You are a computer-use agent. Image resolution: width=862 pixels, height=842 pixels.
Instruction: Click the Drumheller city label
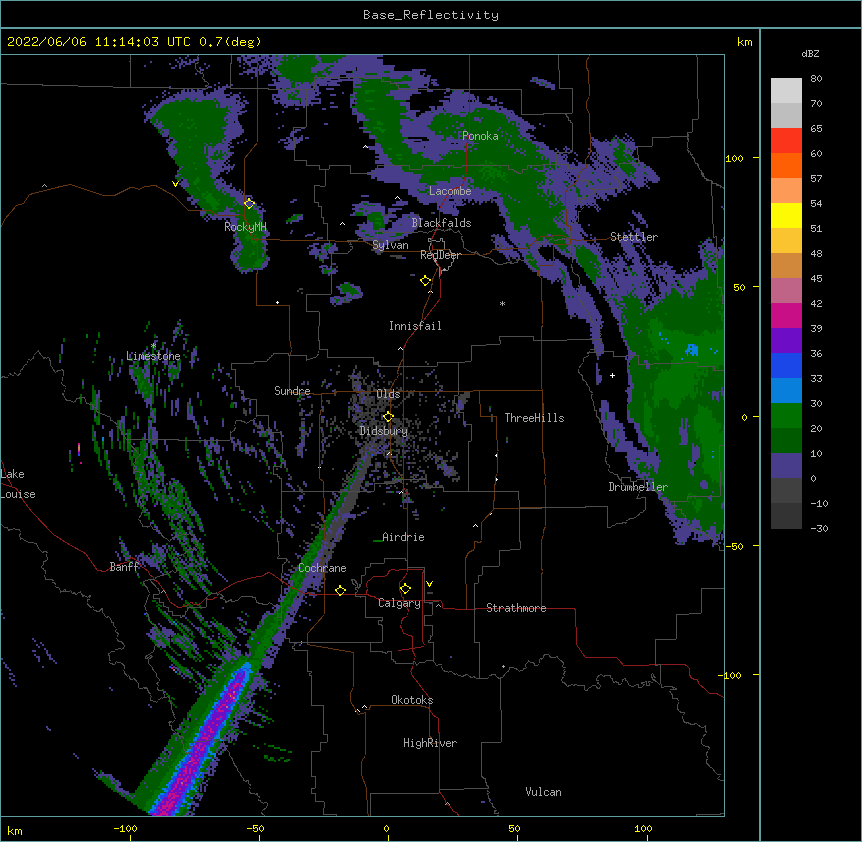pyautogui.click(x=638, y=487)
